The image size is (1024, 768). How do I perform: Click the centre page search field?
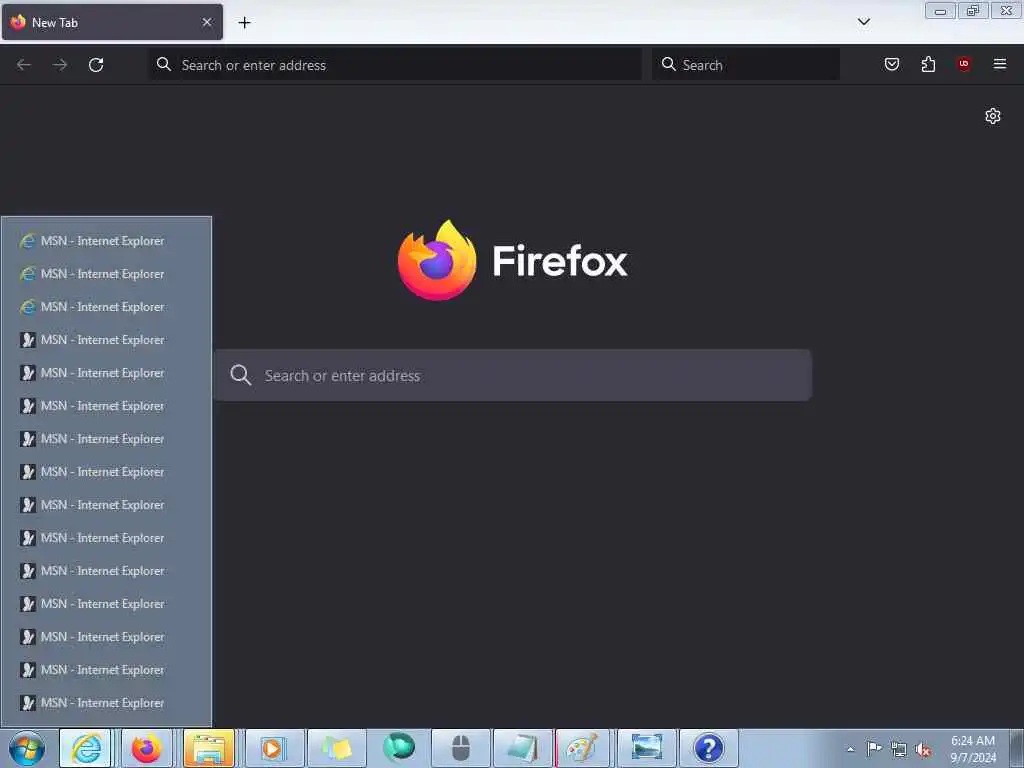[x=513, y=376]
